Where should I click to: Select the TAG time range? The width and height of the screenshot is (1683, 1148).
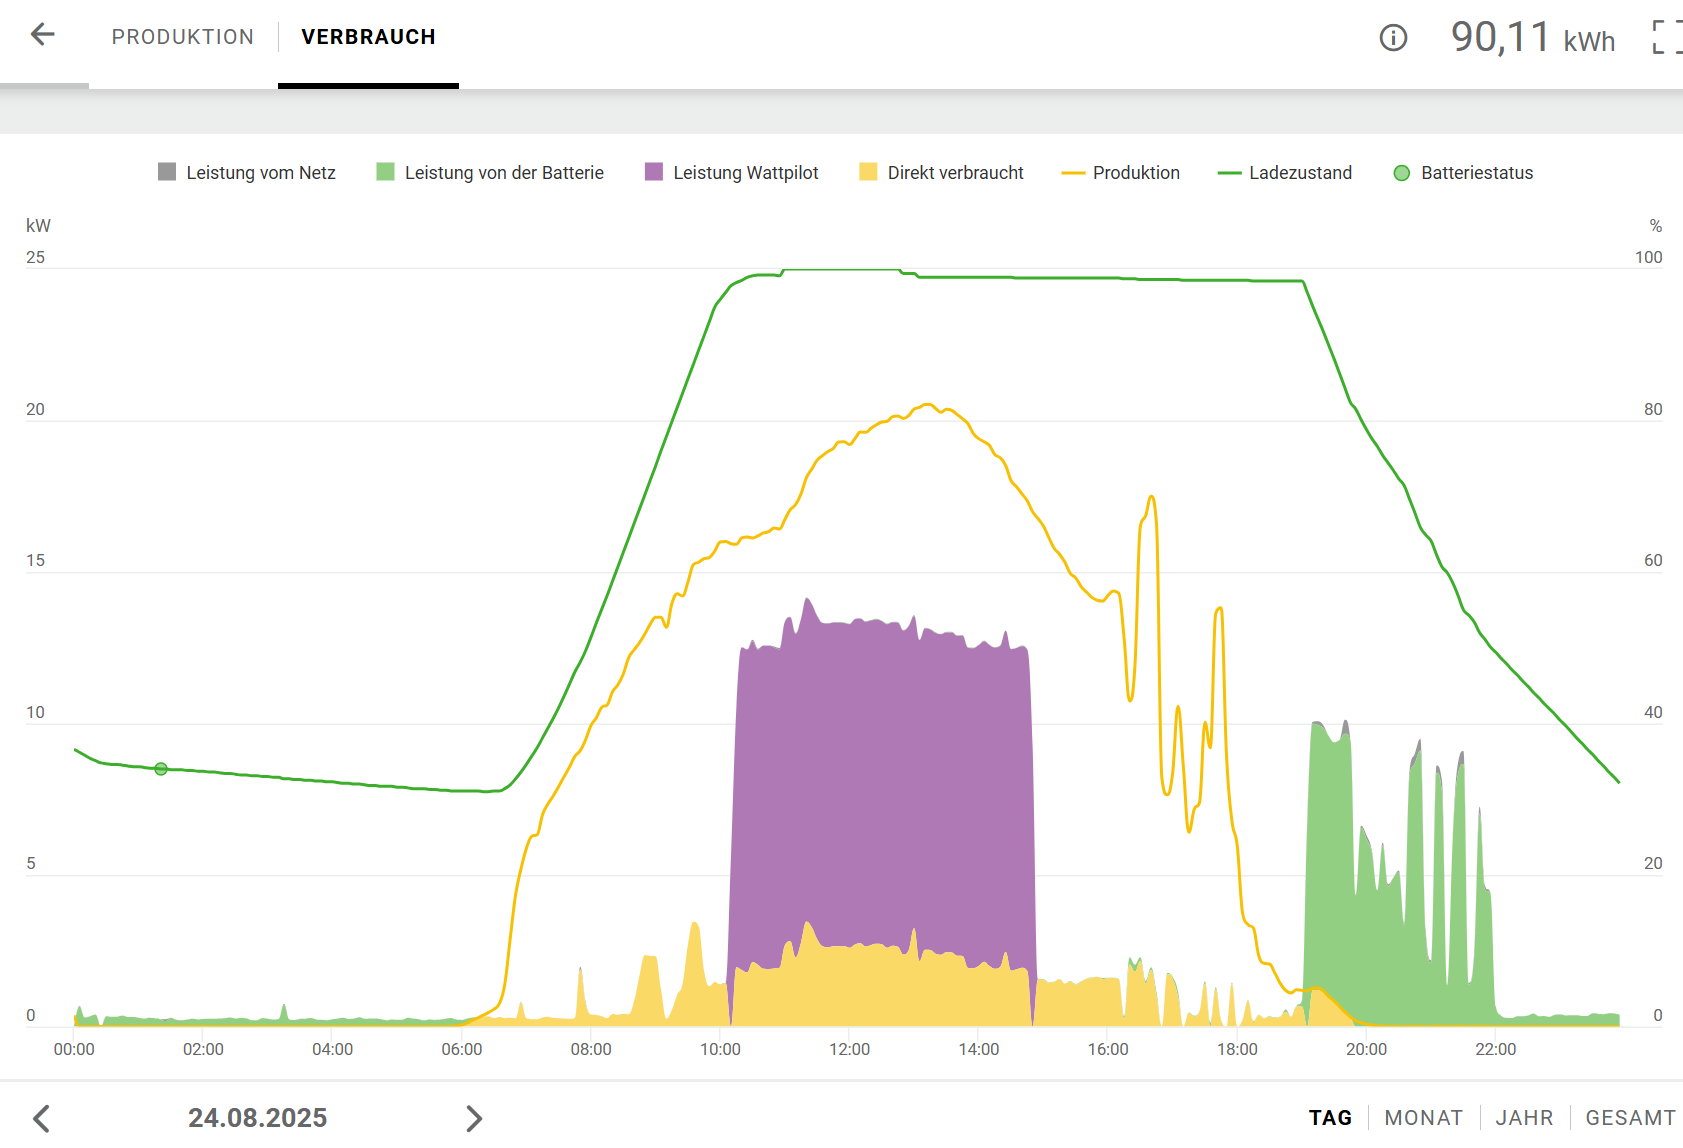(x=1330, y=1117)
